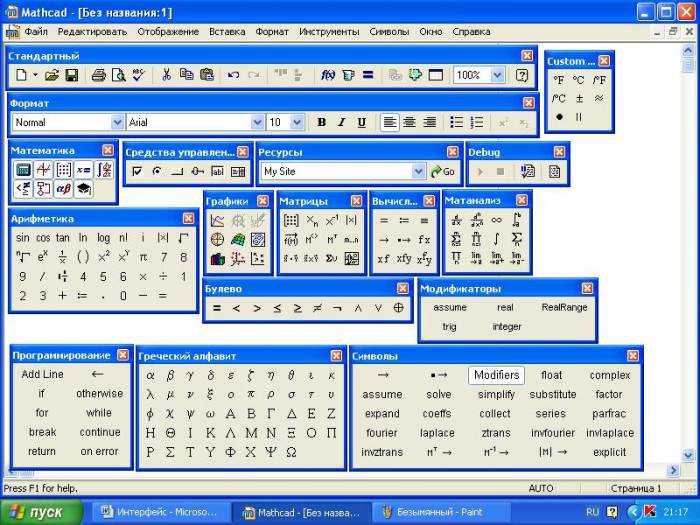700x525 pixels.
Task: Insert checkbox control from Средства управления
Action: tap(137, 171)
